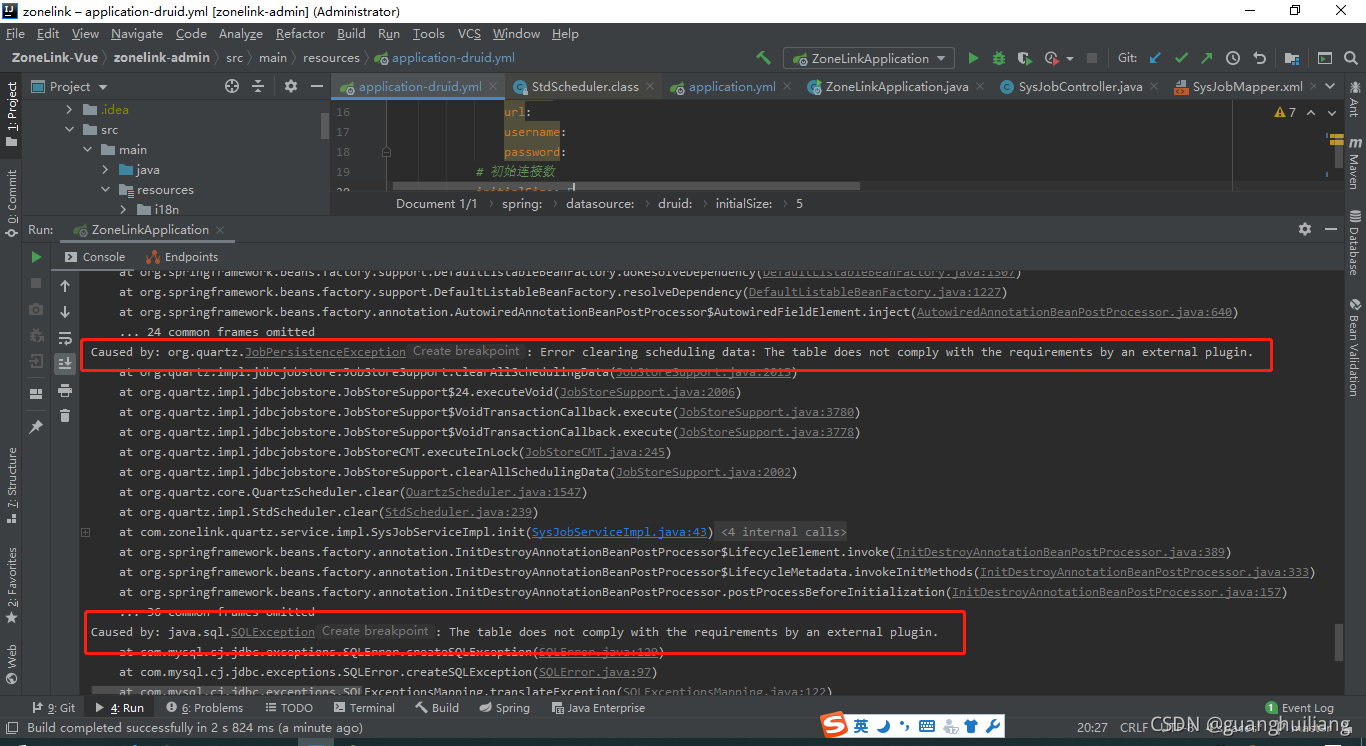Open the VCS menu
Screen dimensions: 1366x746
[468, 33]
